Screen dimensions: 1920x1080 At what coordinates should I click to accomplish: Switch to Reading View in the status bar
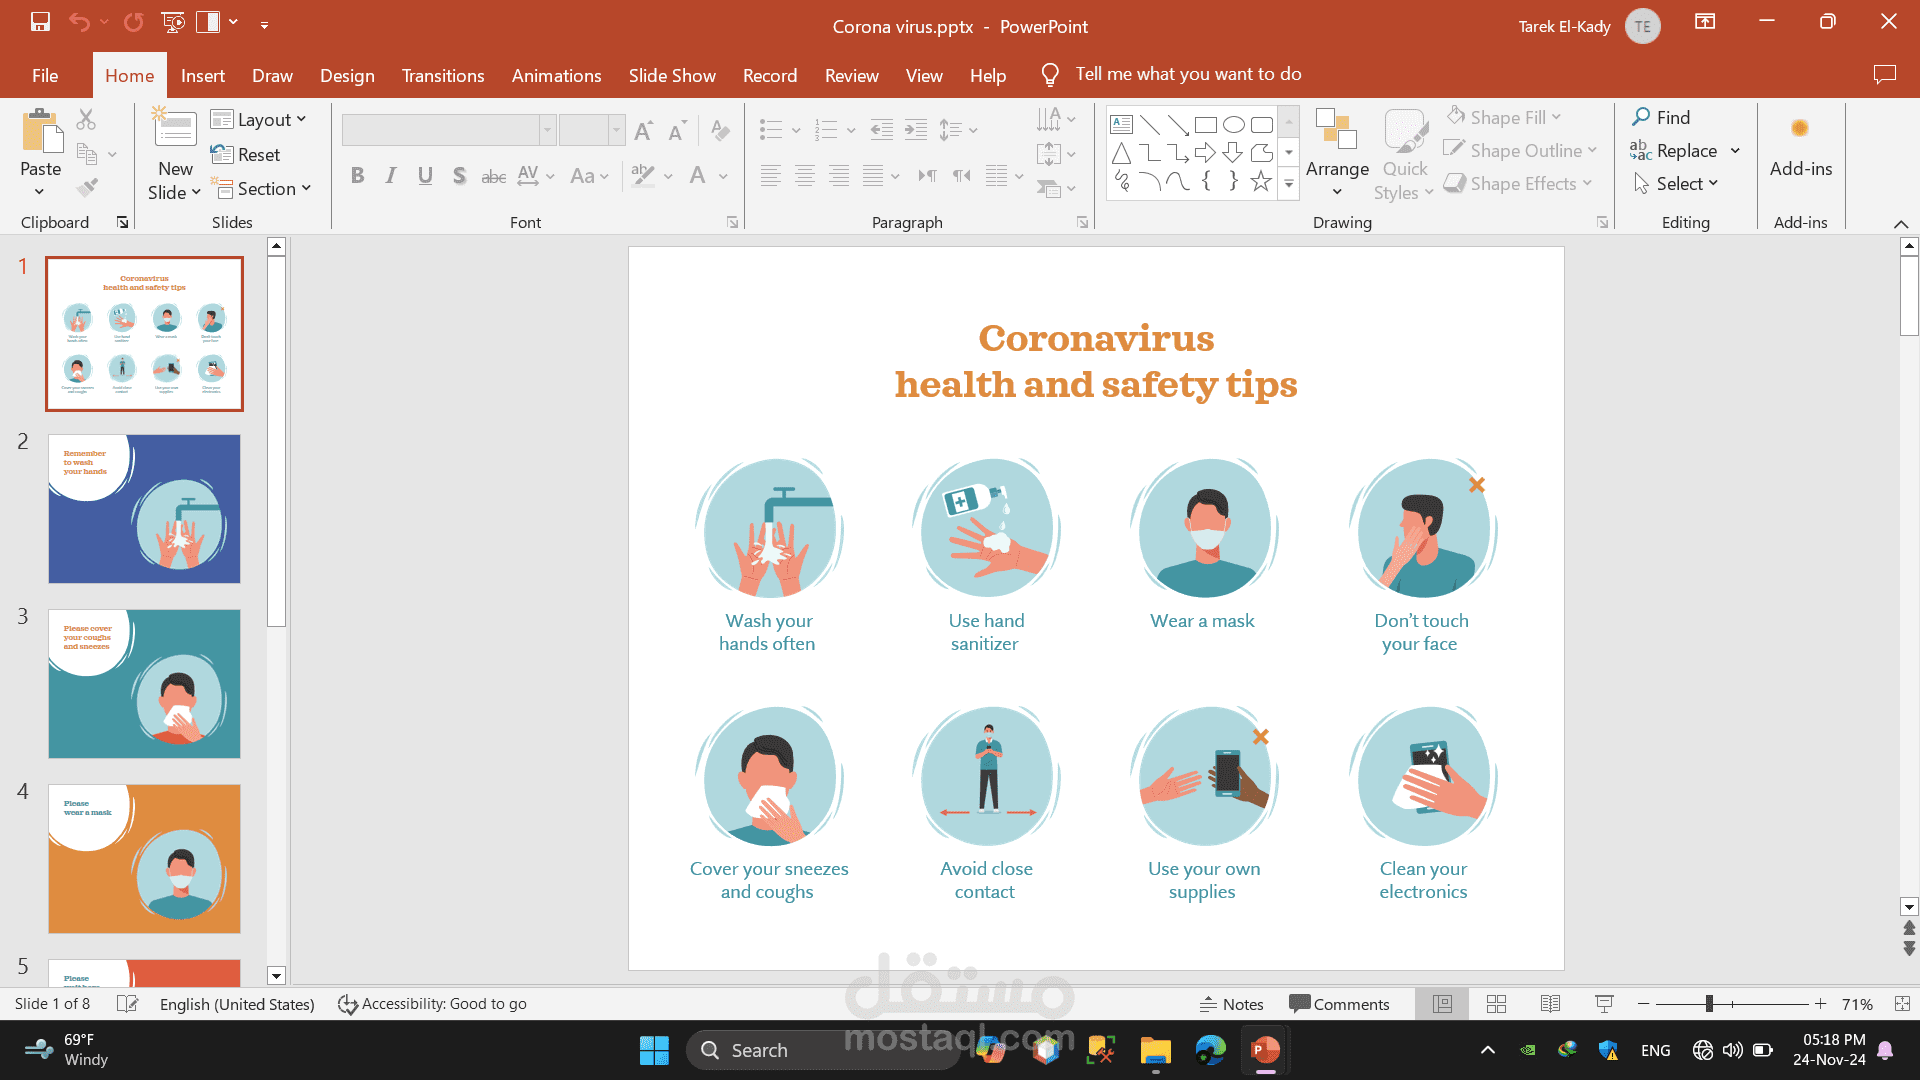[x=1550, y=1004]
